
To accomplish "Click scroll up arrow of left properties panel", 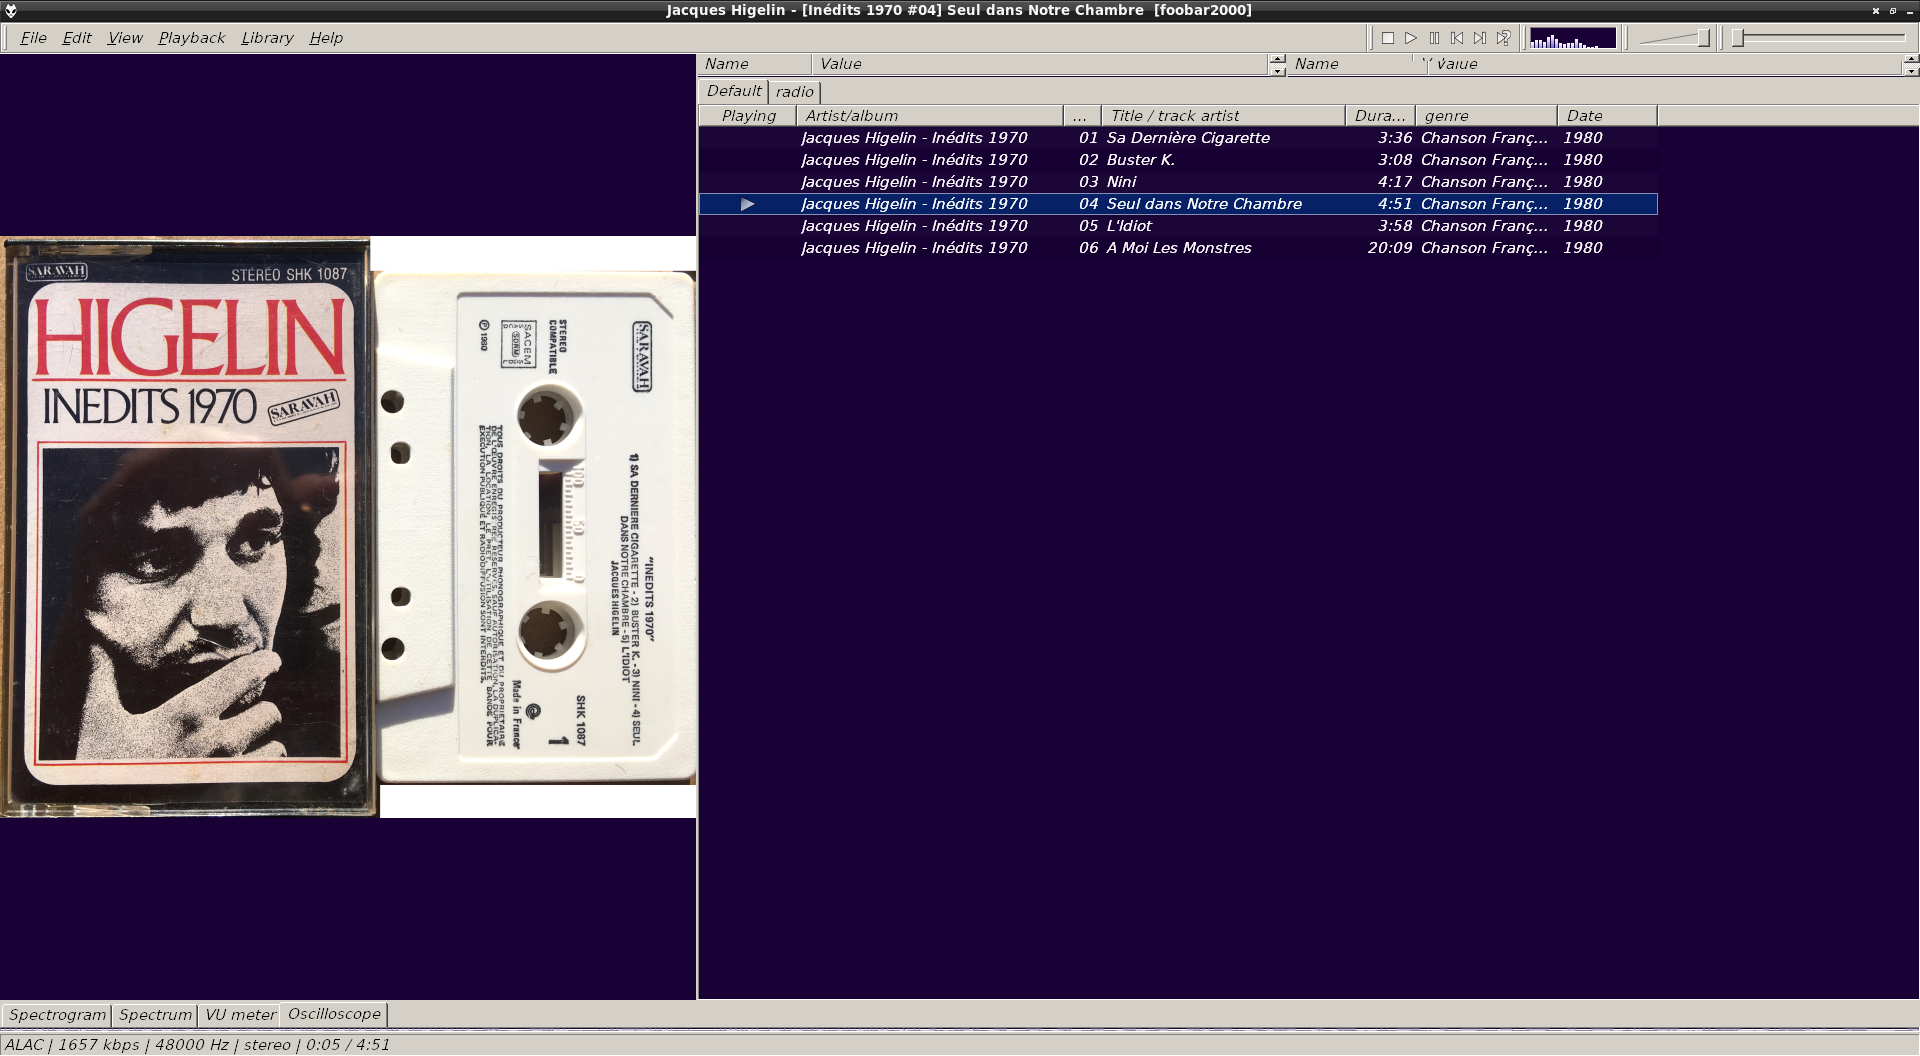I will coord(1277,59).
